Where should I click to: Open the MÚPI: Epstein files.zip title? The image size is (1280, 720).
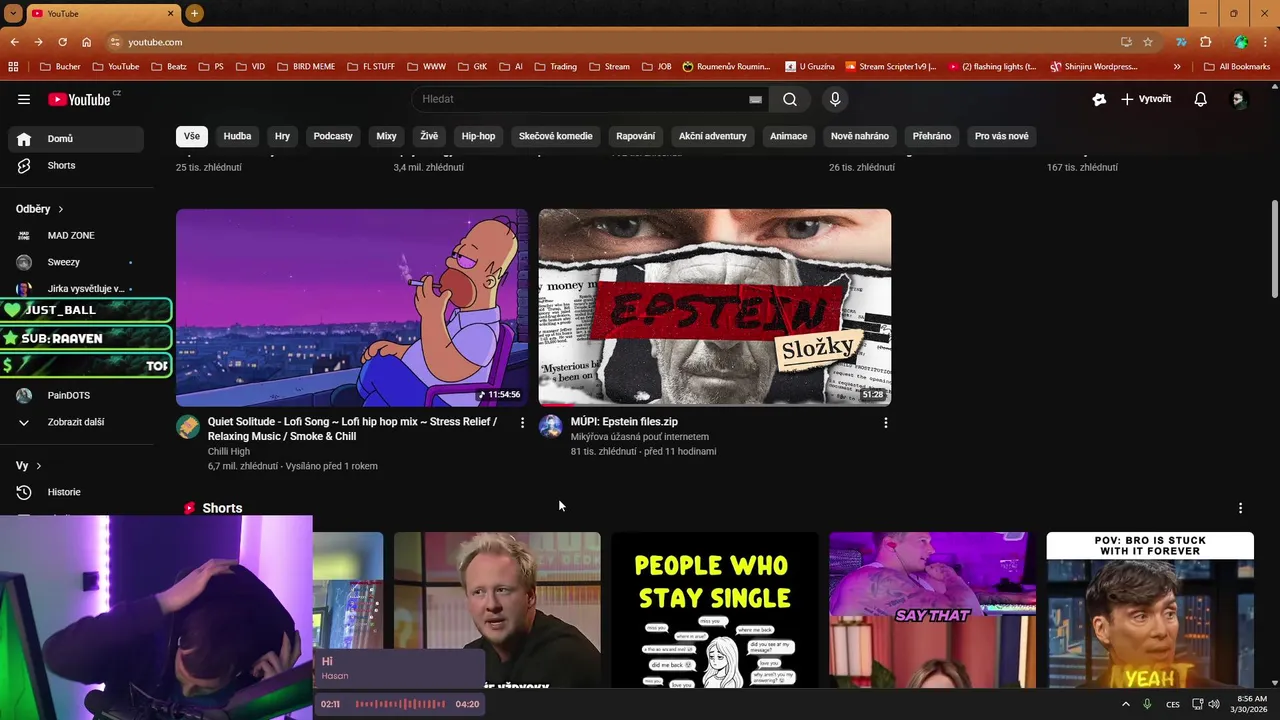624,422
